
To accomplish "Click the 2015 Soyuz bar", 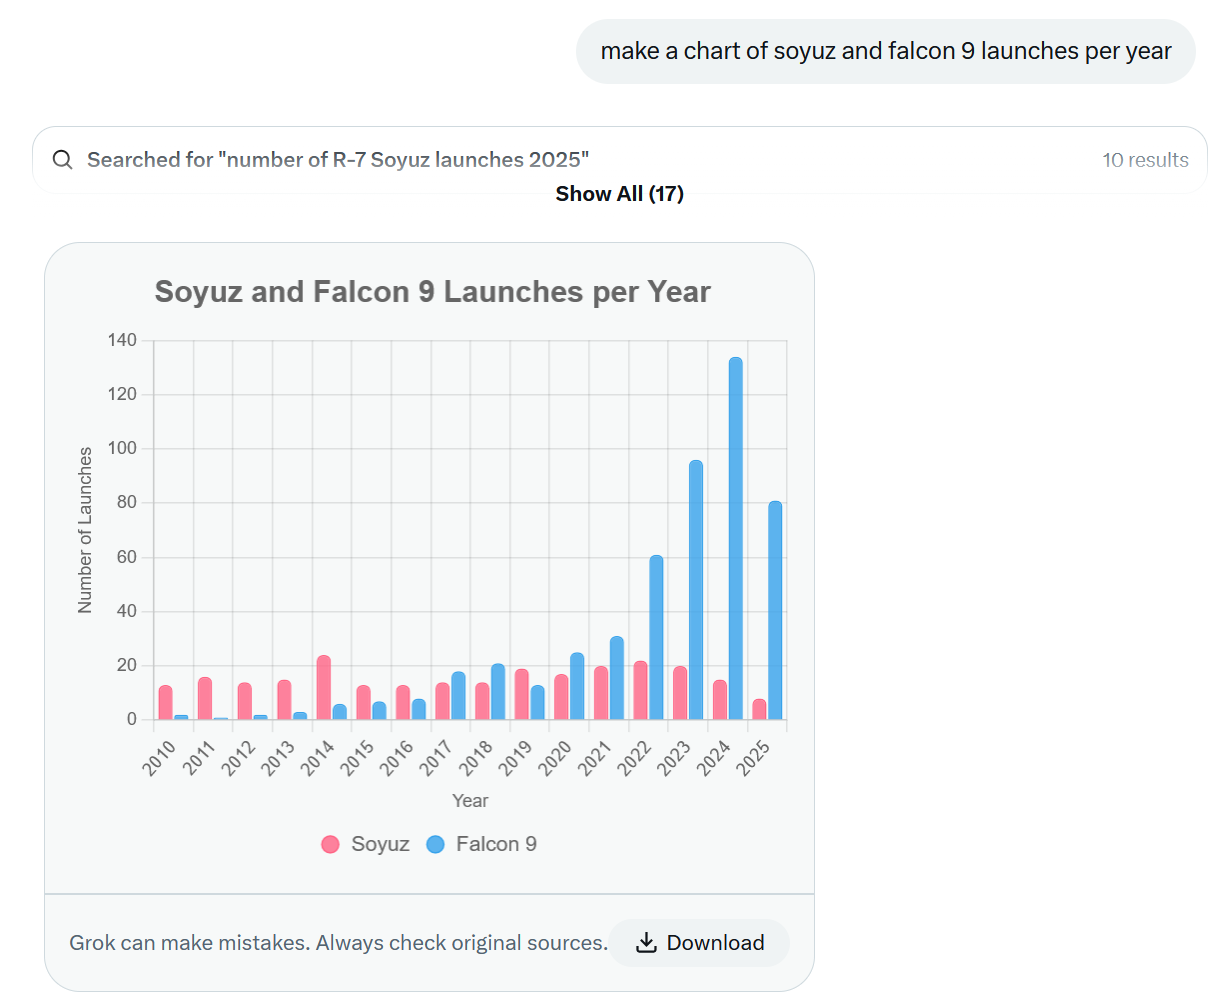I will tap(364, 702).
